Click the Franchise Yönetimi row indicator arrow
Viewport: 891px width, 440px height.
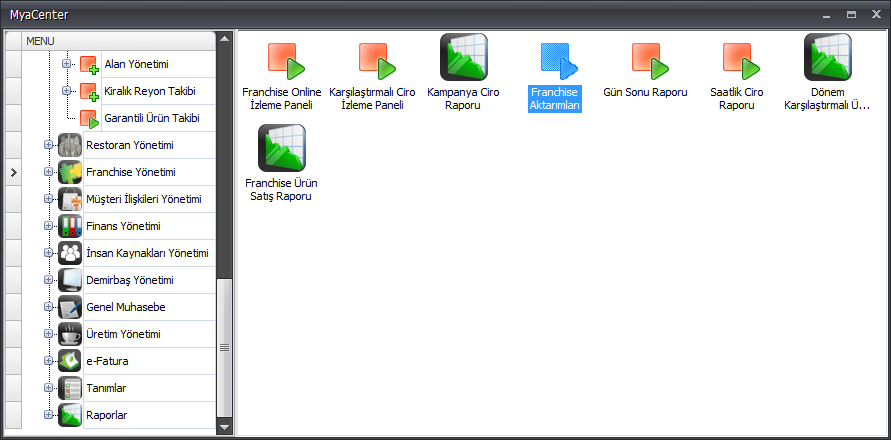coord(14,172)
